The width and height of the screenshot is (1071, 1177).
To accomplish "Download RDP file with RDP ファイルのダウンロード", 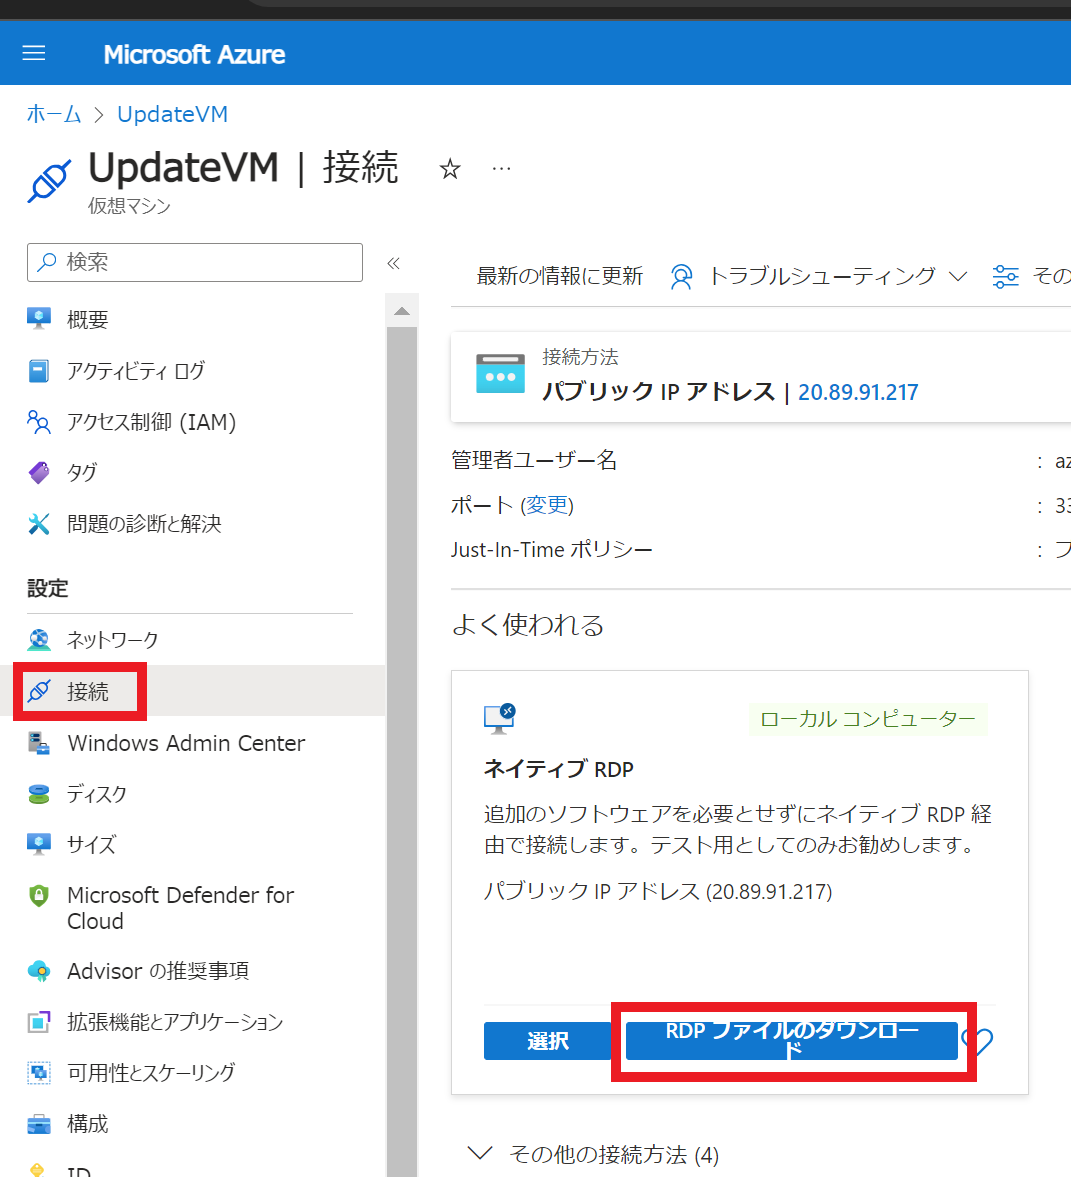I will 792,1041.
